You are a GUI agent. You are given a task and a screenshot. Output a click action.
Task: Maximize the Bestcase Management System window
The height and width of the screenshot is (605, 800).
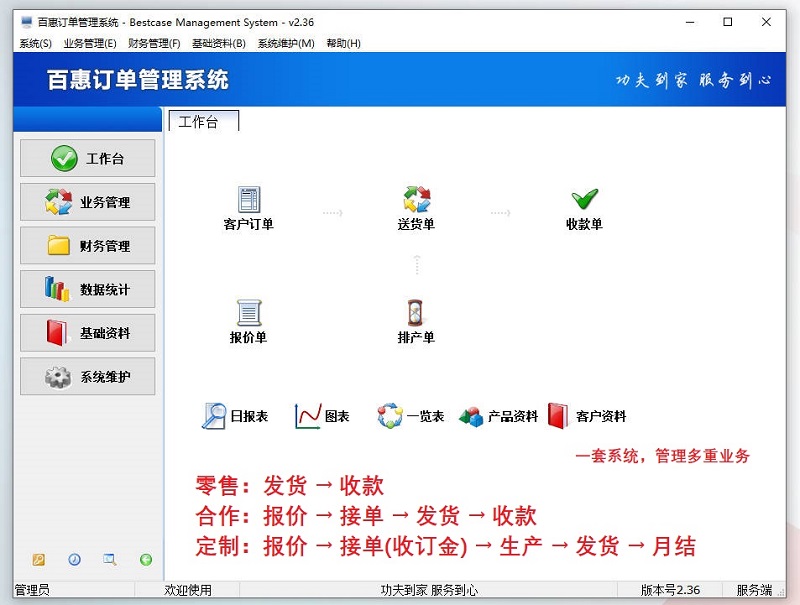[728, 22]
